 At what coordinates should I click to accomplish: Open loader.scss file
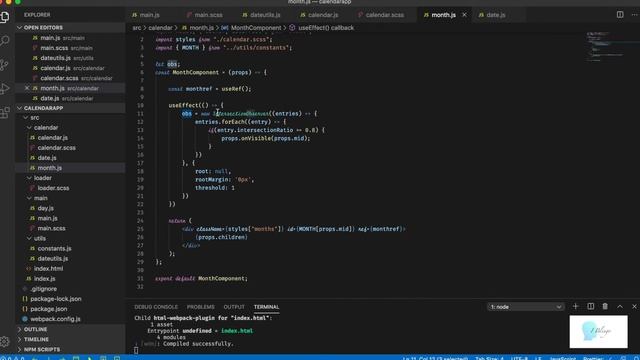click(x=53, y=188)
